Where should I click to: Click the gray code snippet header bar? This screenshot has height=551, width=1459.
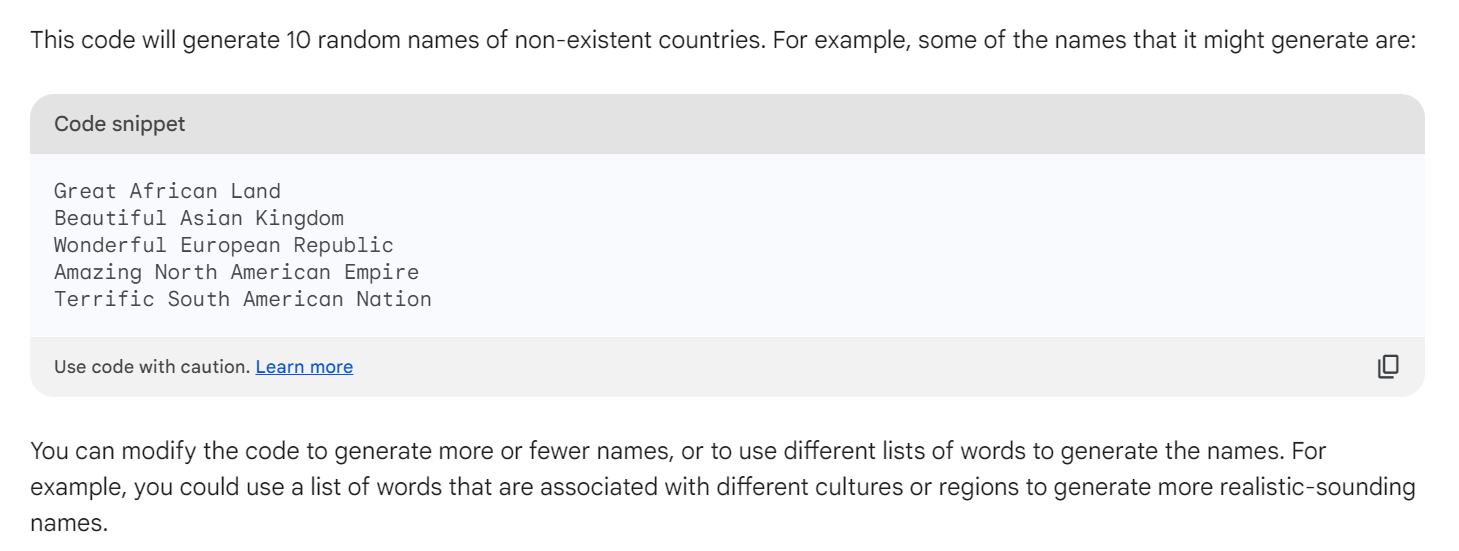(x=727, y=124)
